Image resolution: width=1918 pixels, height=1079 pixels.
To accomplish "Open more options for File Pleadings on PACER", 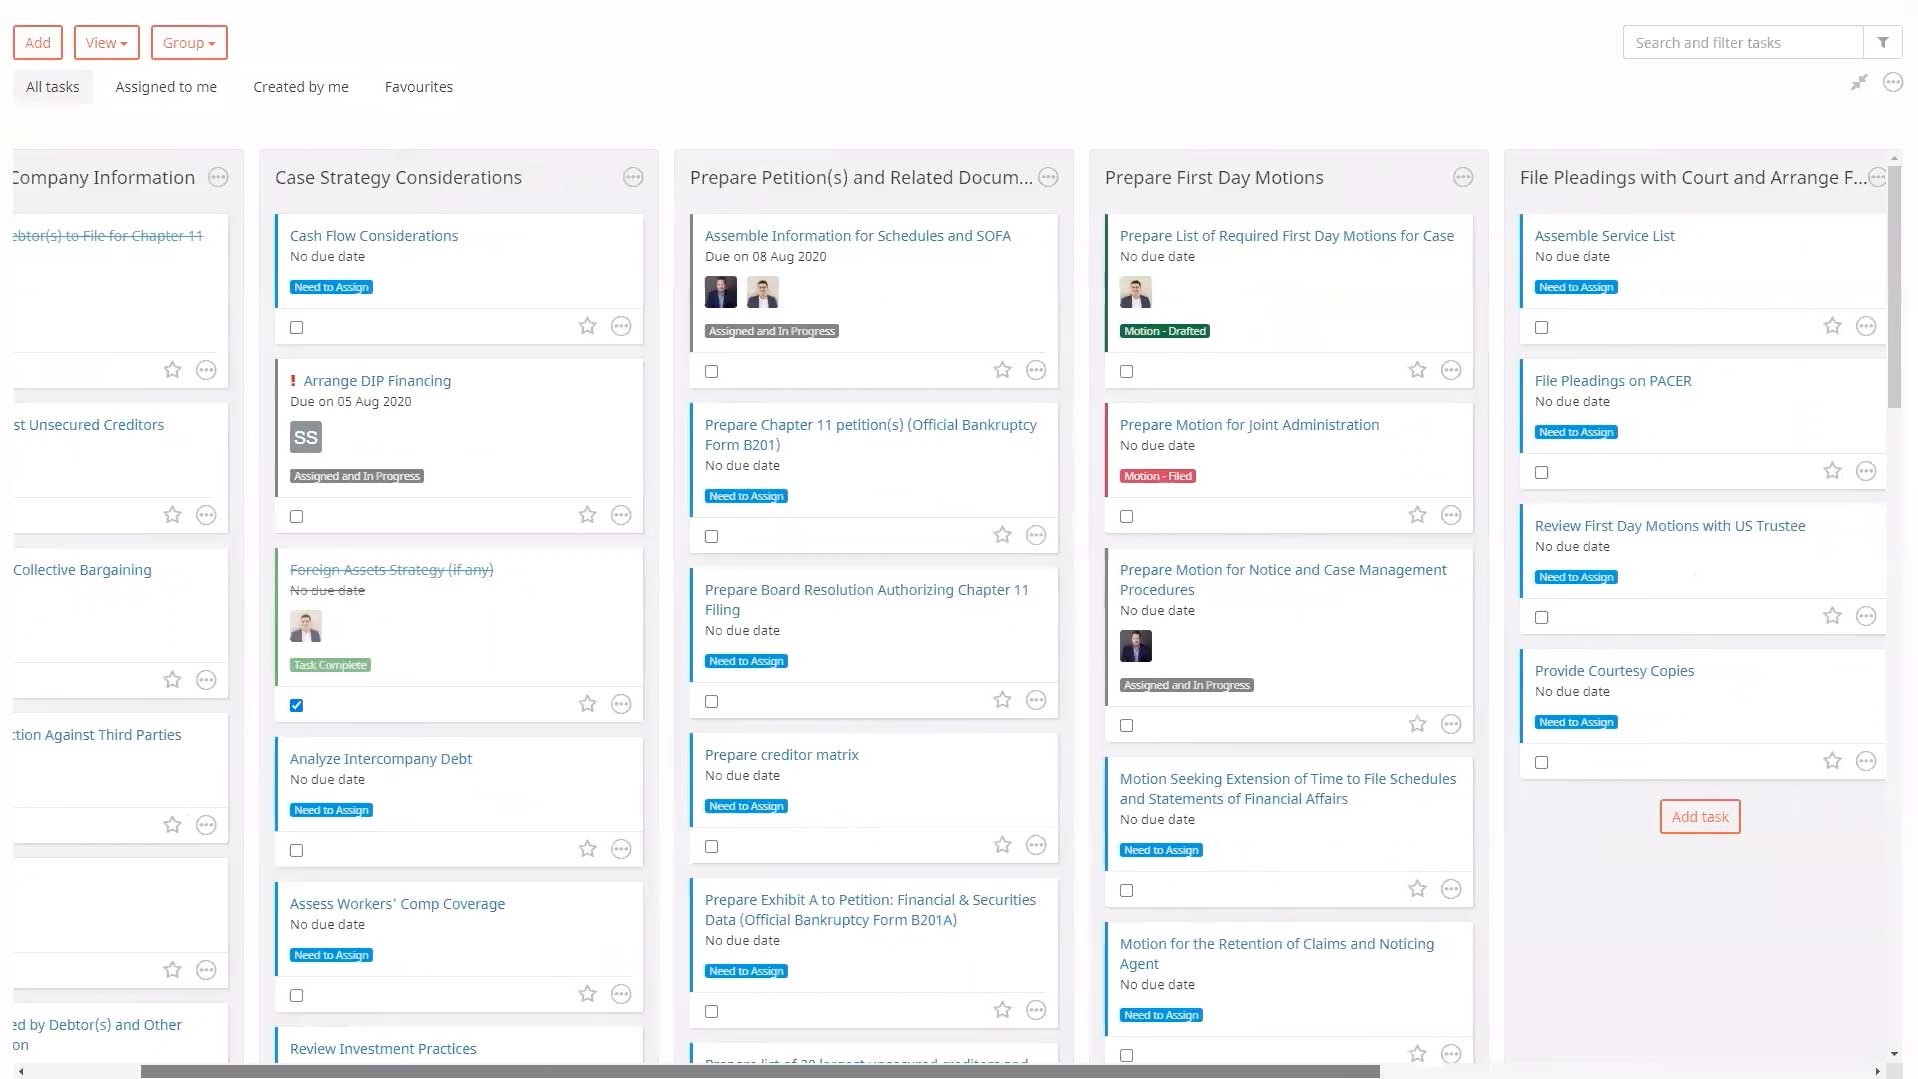I will (x=1866, y=471).
